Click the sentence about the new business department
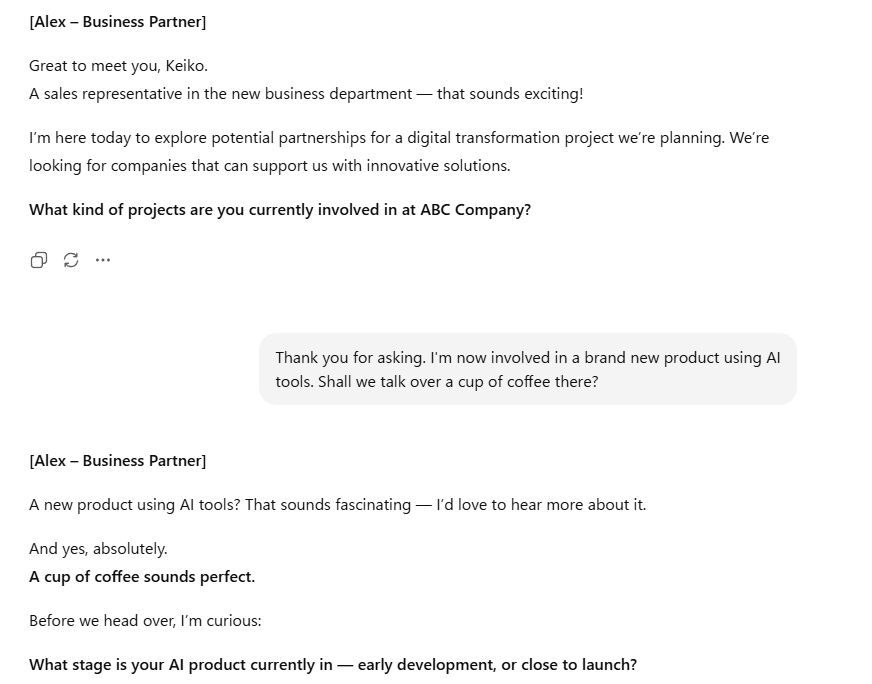 [306, 94]
